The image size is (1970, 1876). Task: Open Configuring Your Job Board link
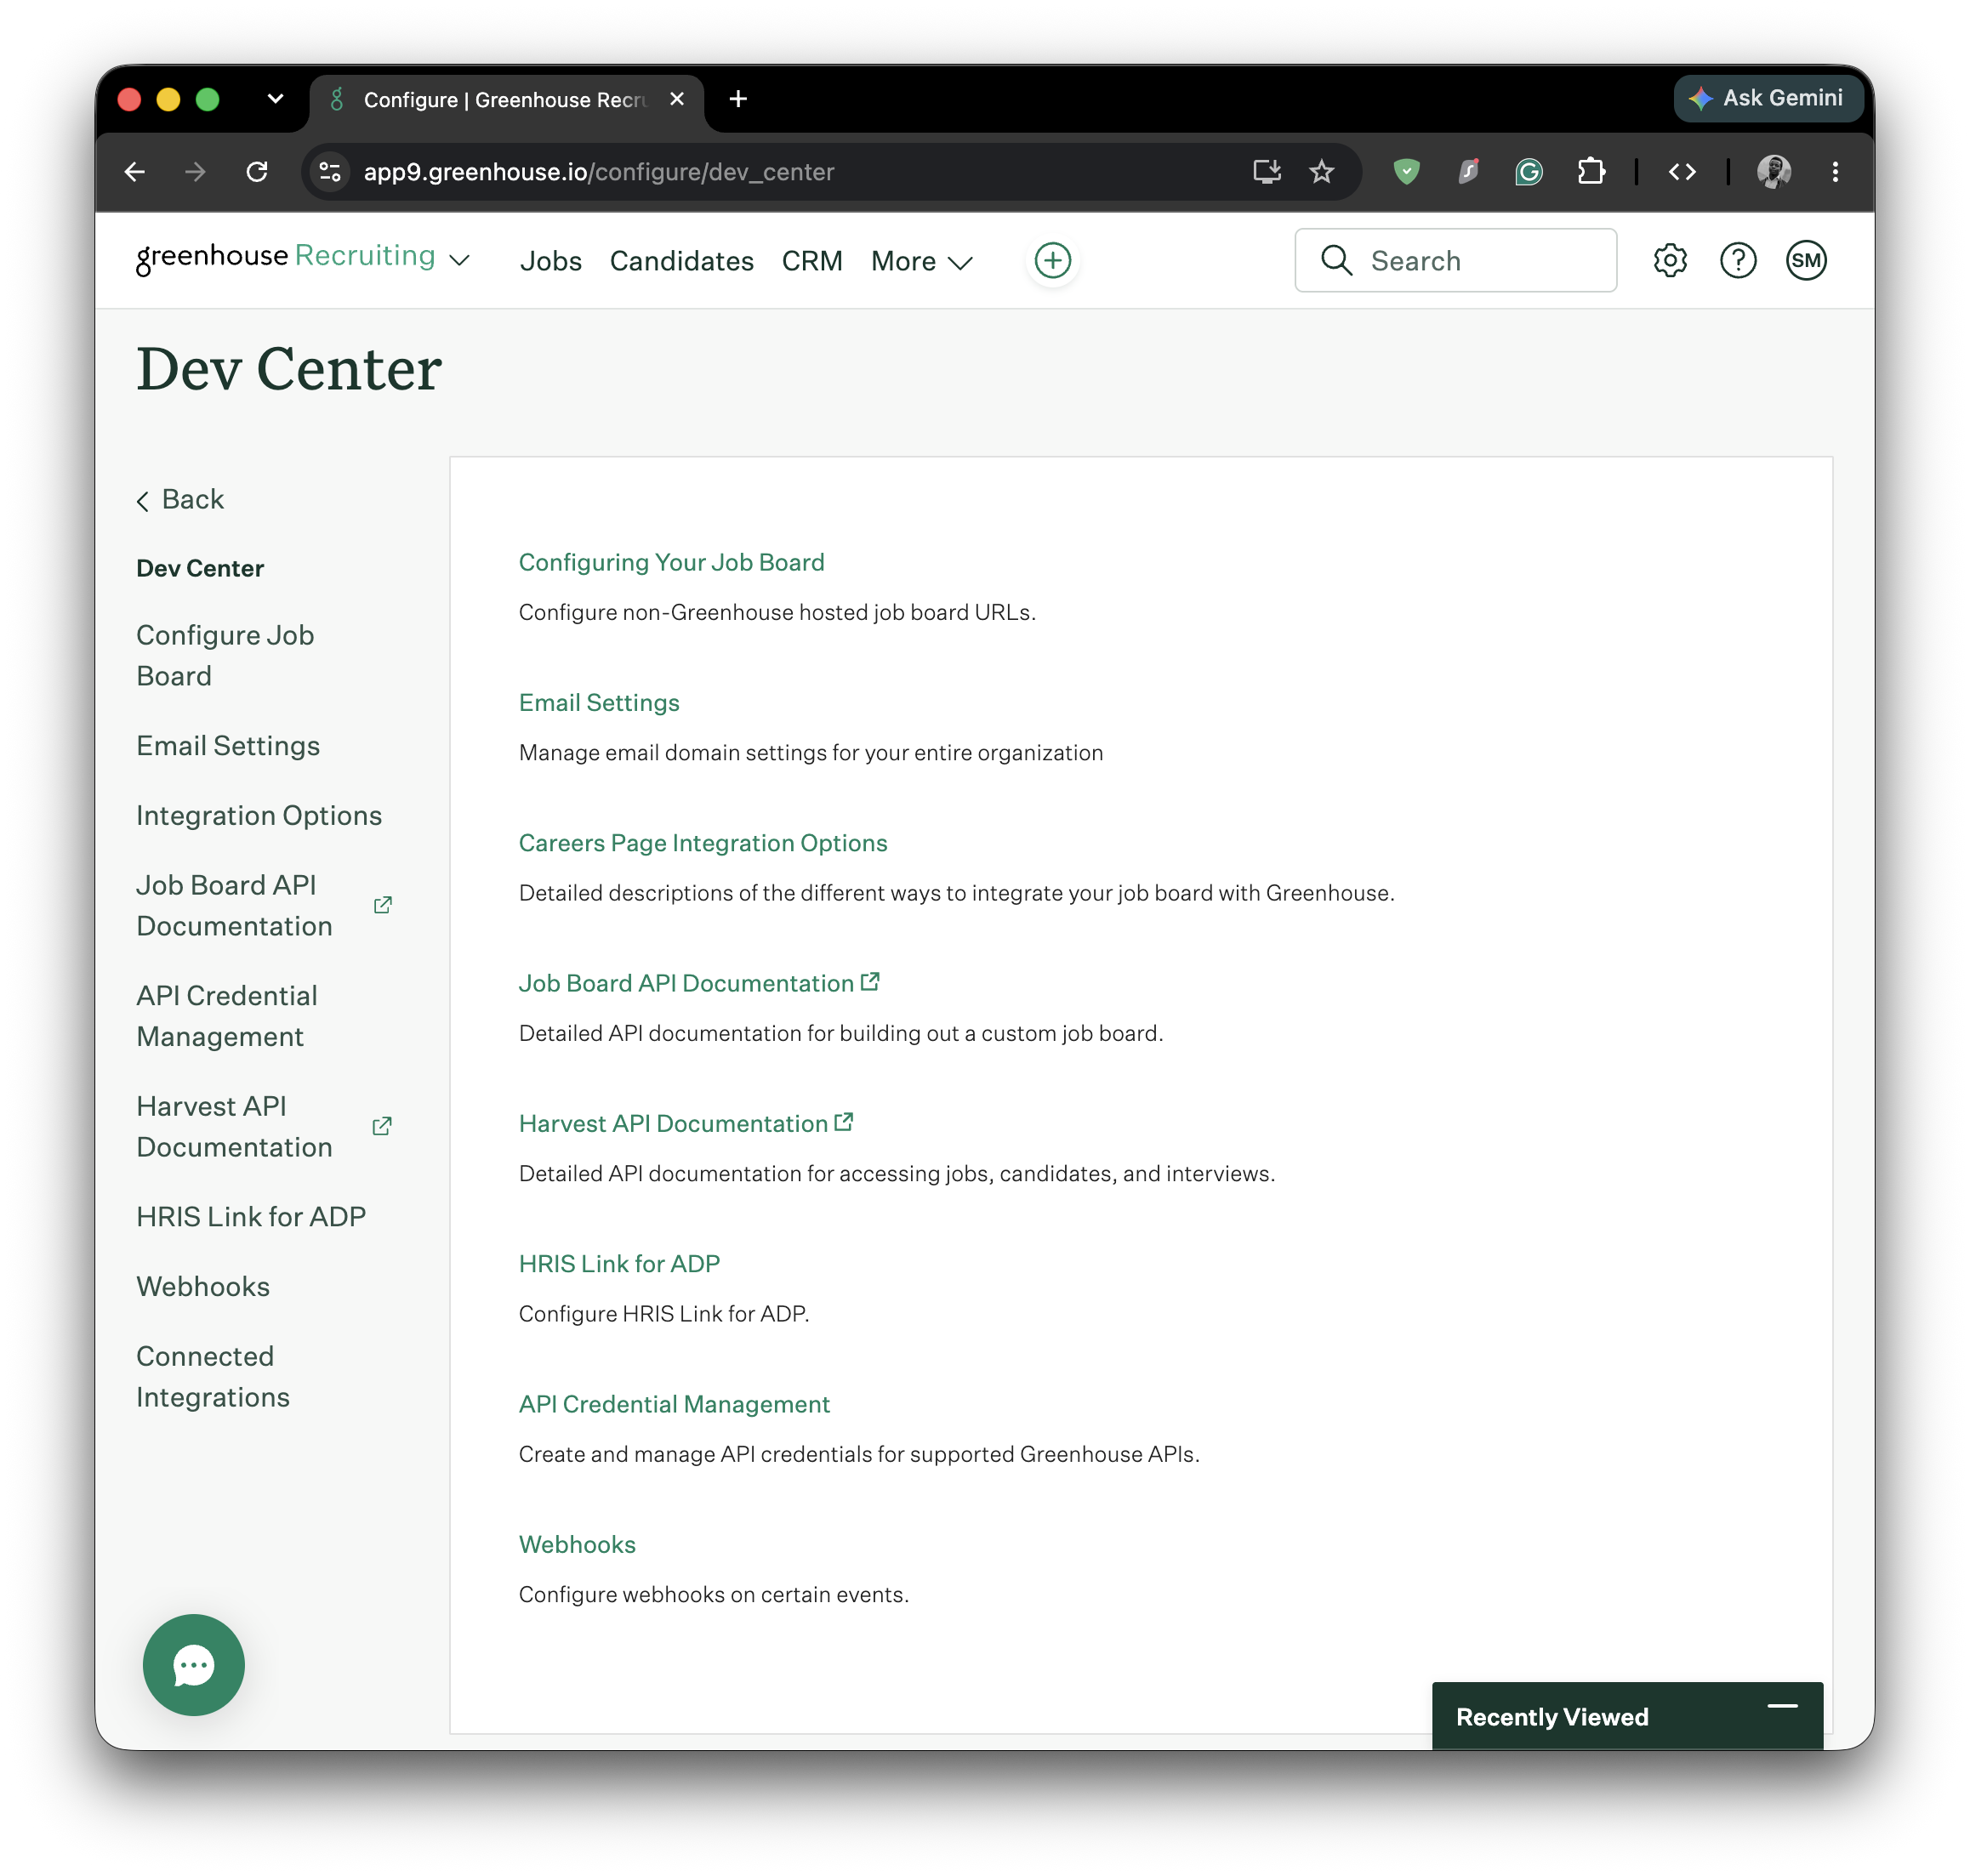[x=671, y=562]
